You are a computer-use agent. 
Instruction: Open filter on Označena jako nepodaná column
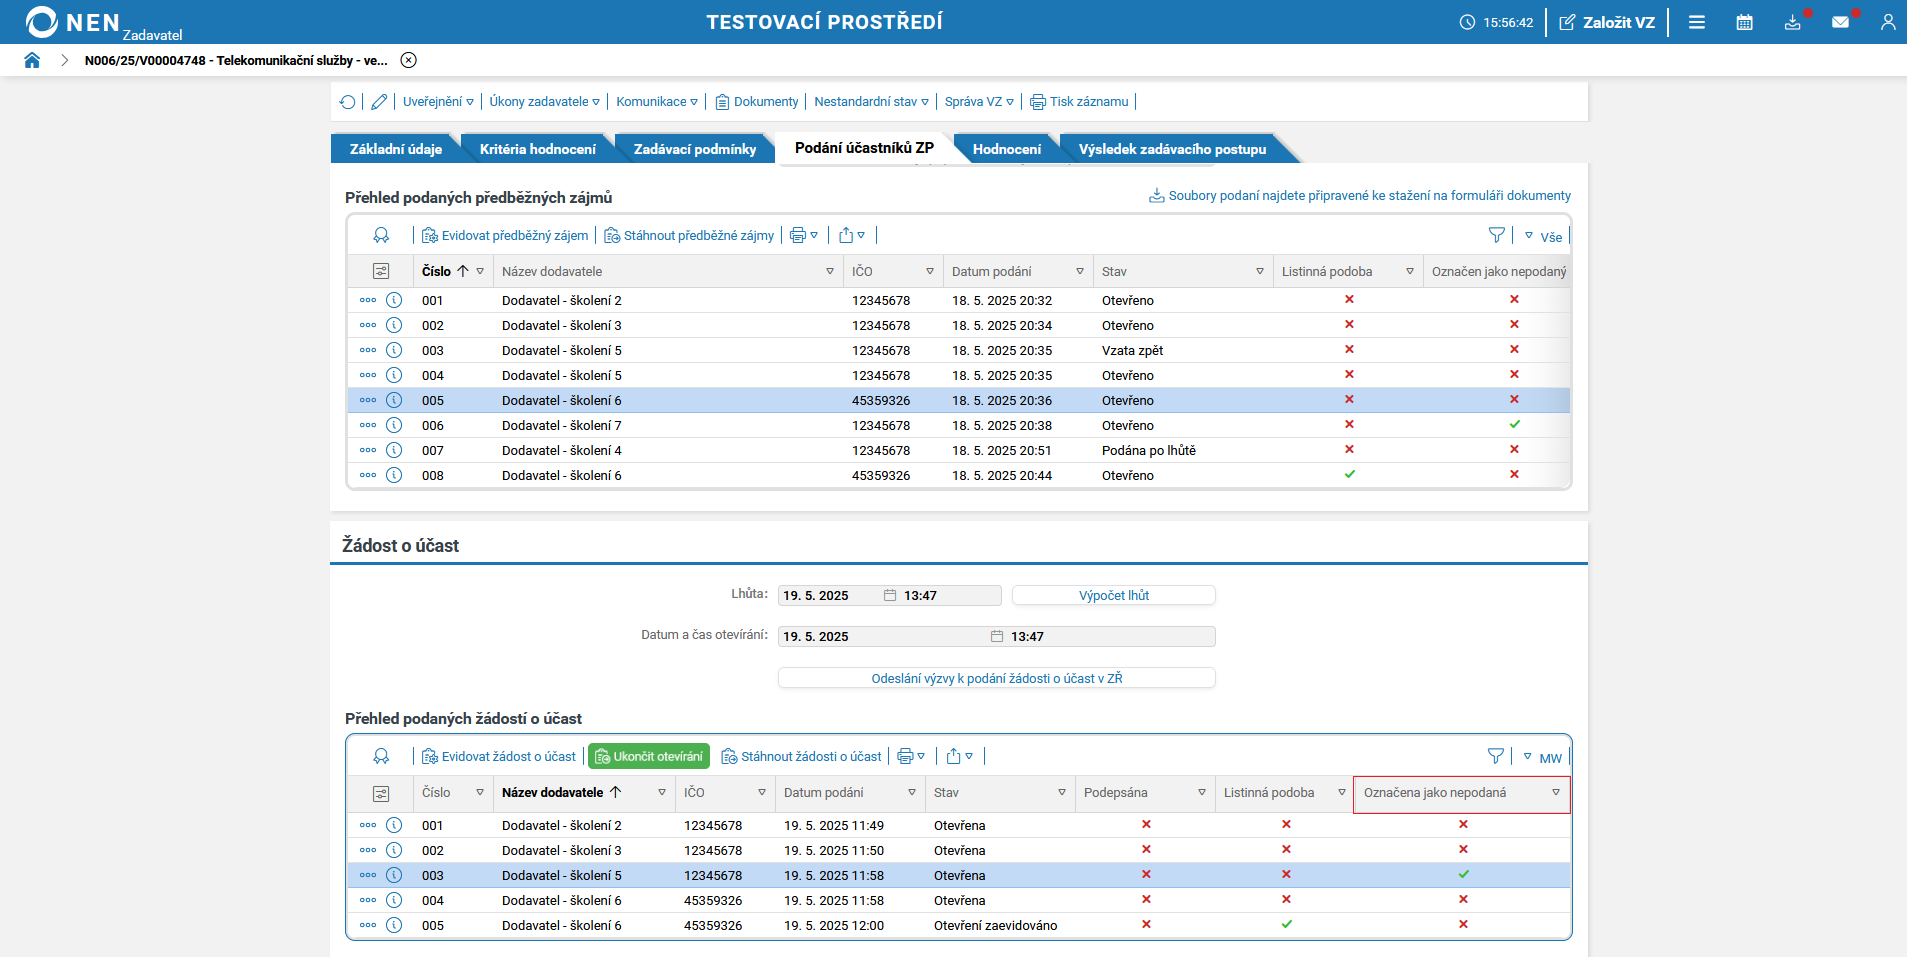pos(1555,793)
